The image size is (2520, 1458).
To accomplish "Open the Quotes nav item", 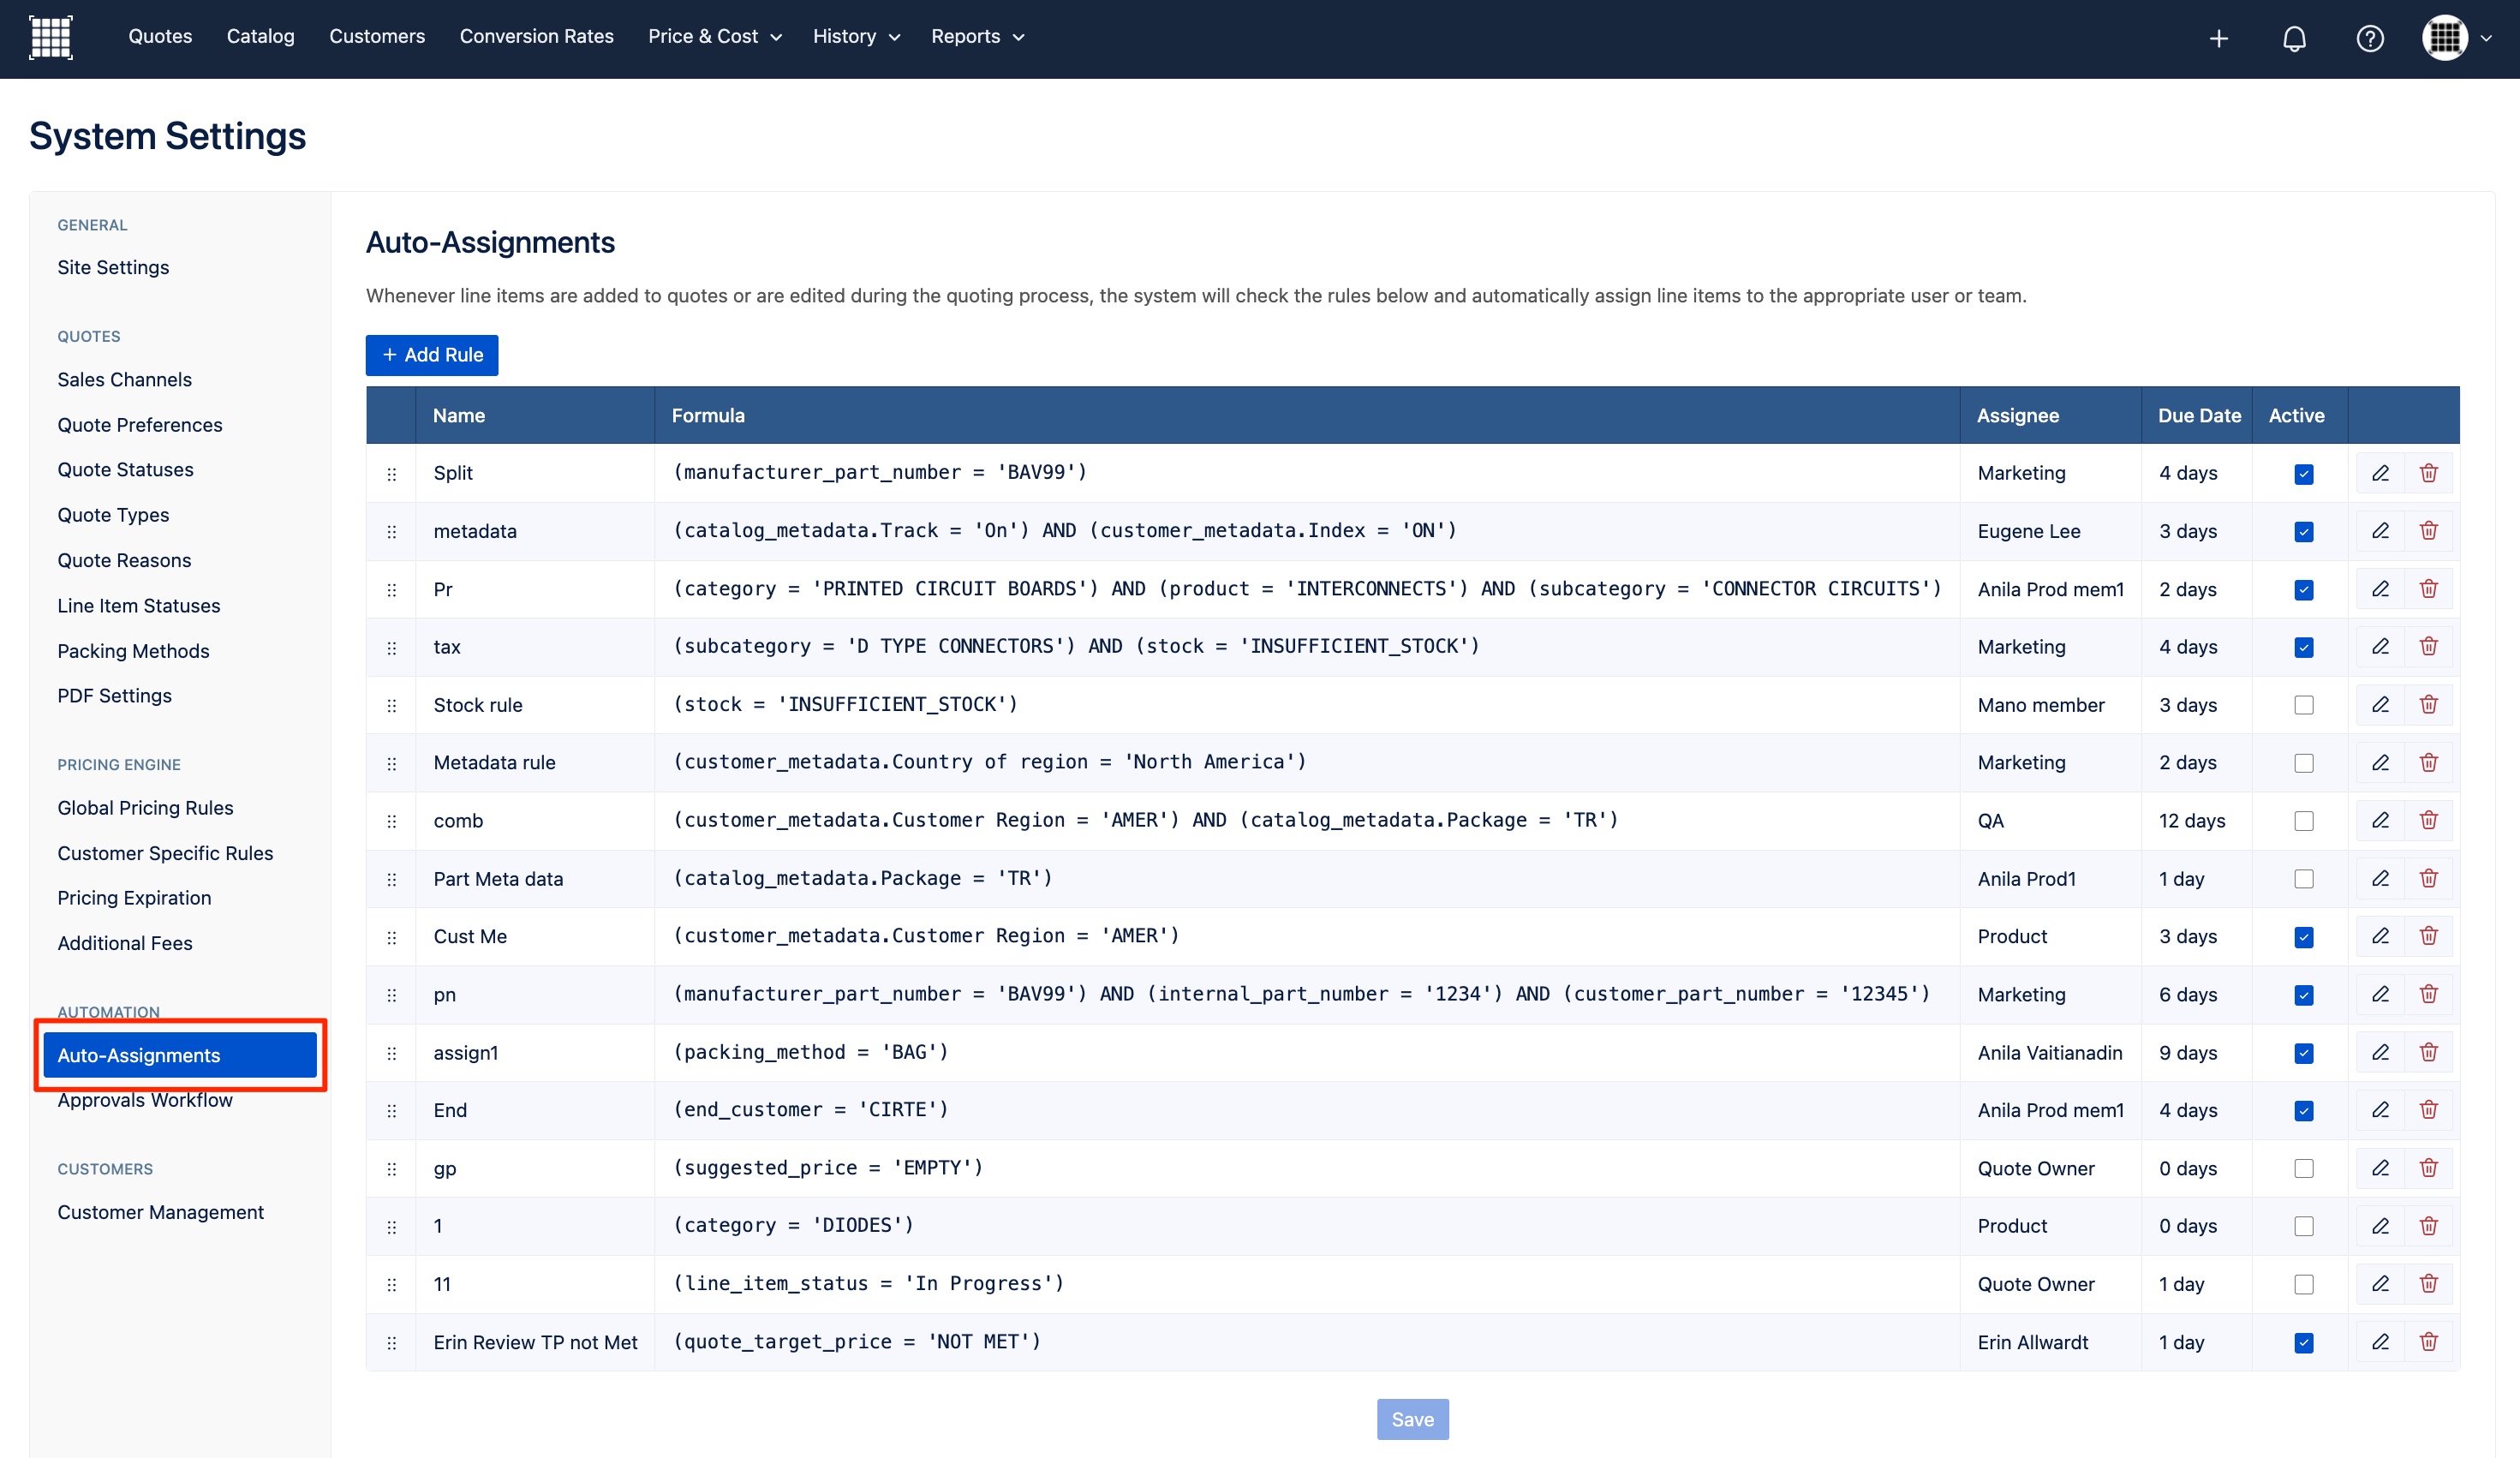I will point(160,37).
